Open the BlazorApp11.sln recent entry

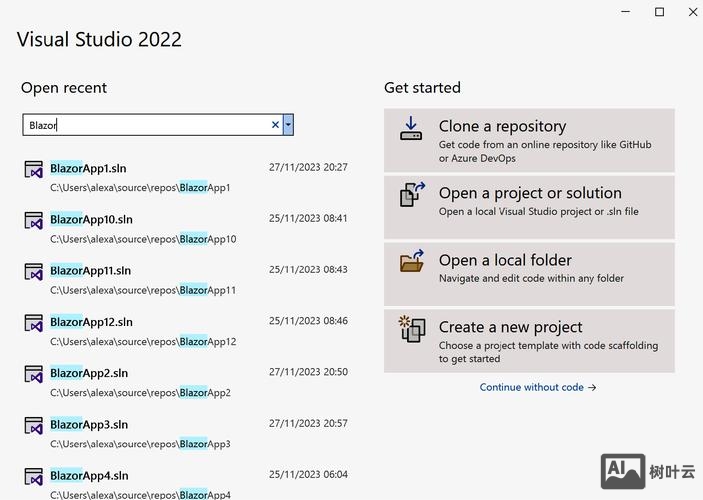(x=91, y=271)
